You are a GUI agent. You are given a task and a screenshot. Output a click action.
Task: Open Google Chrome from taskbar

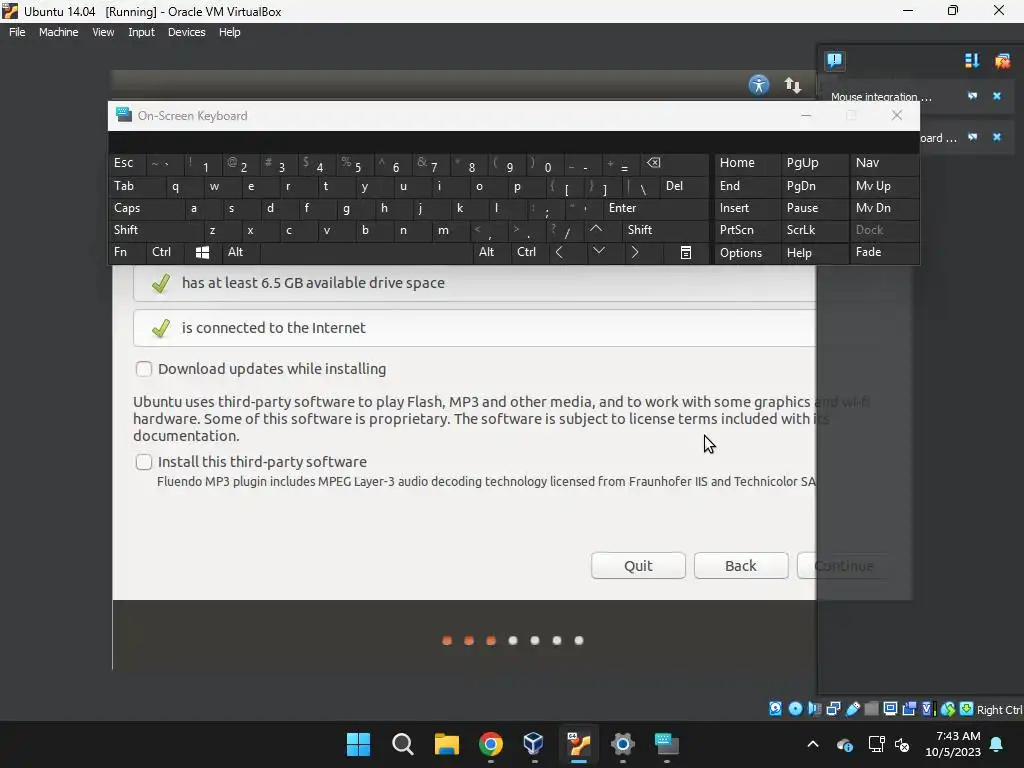click(490, 744)
